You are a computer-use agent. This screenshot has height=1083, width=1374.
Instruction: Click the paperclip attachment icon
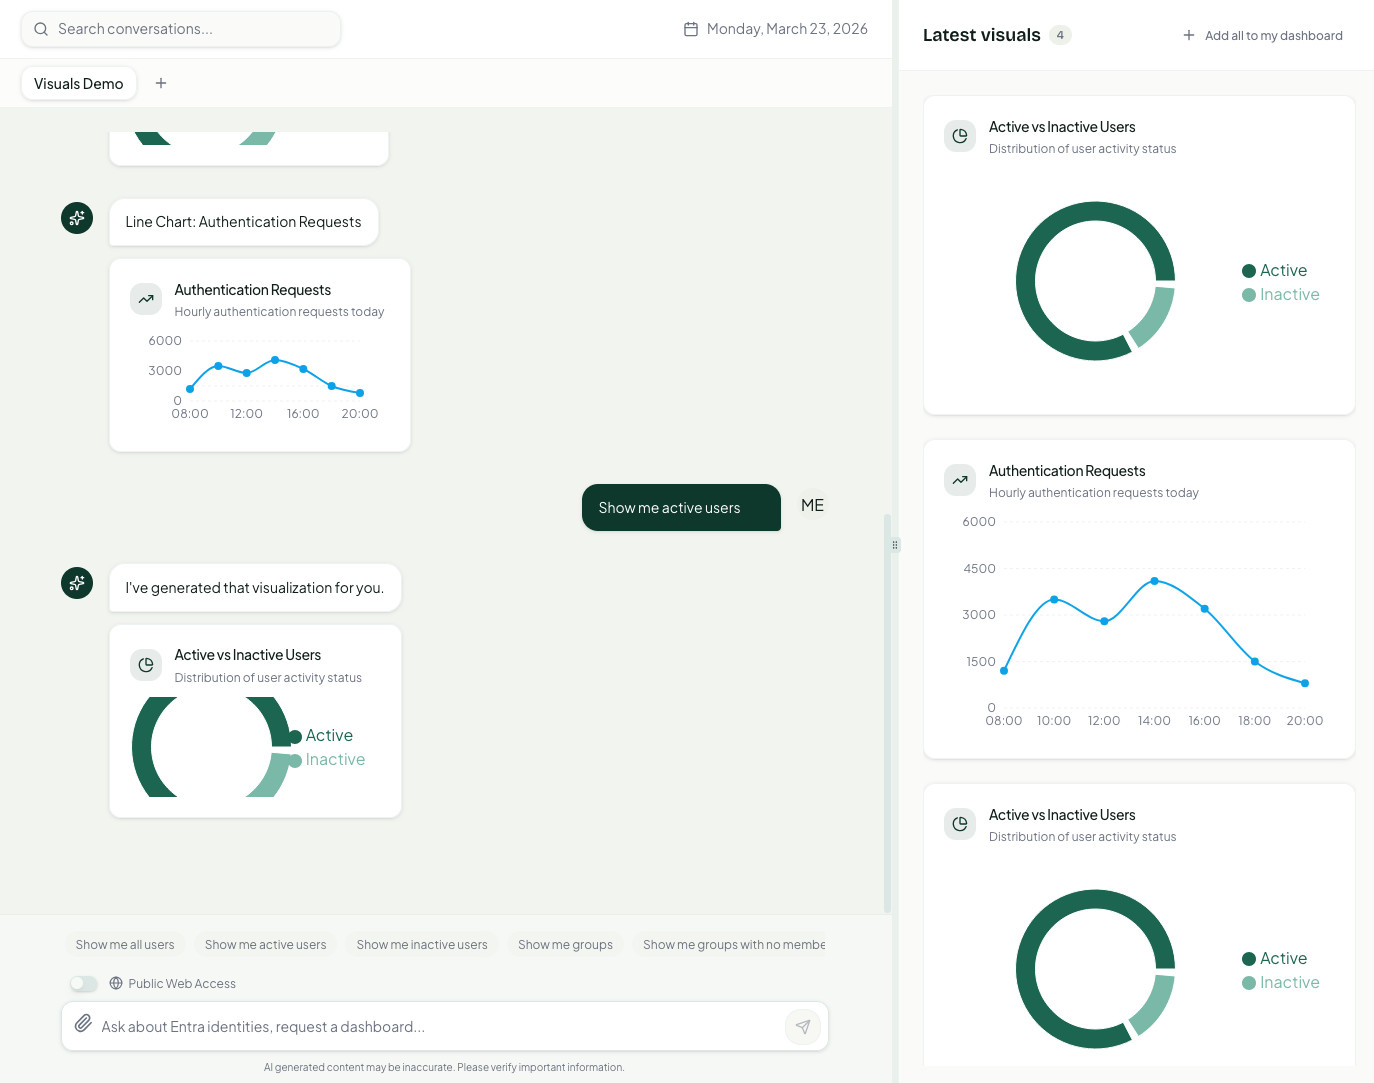tap(84, 1024)
